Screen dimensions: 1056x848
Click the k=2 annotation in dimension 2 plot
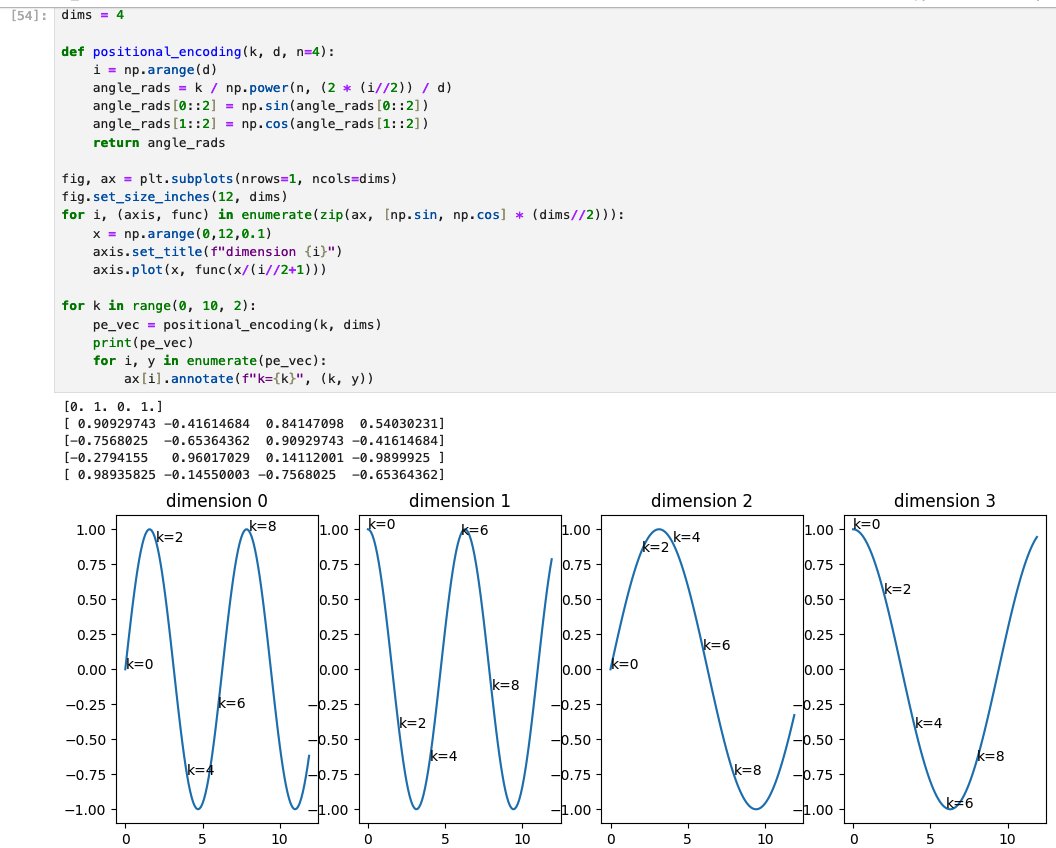click(x=655, y=547)
